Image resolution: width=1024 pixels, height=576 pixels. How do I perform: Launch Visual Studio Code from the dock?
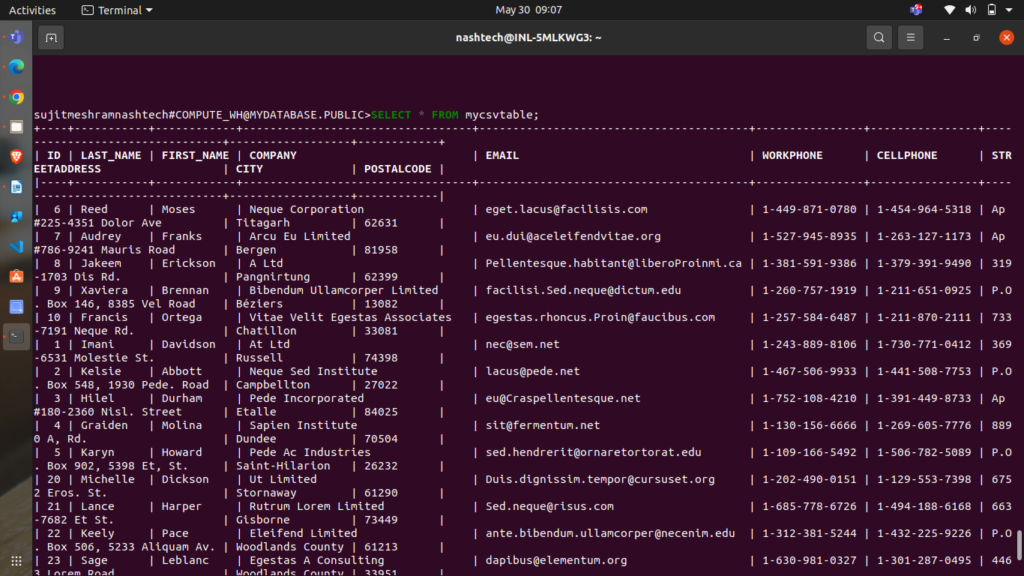pyautogui.click(x=16, y=246)
